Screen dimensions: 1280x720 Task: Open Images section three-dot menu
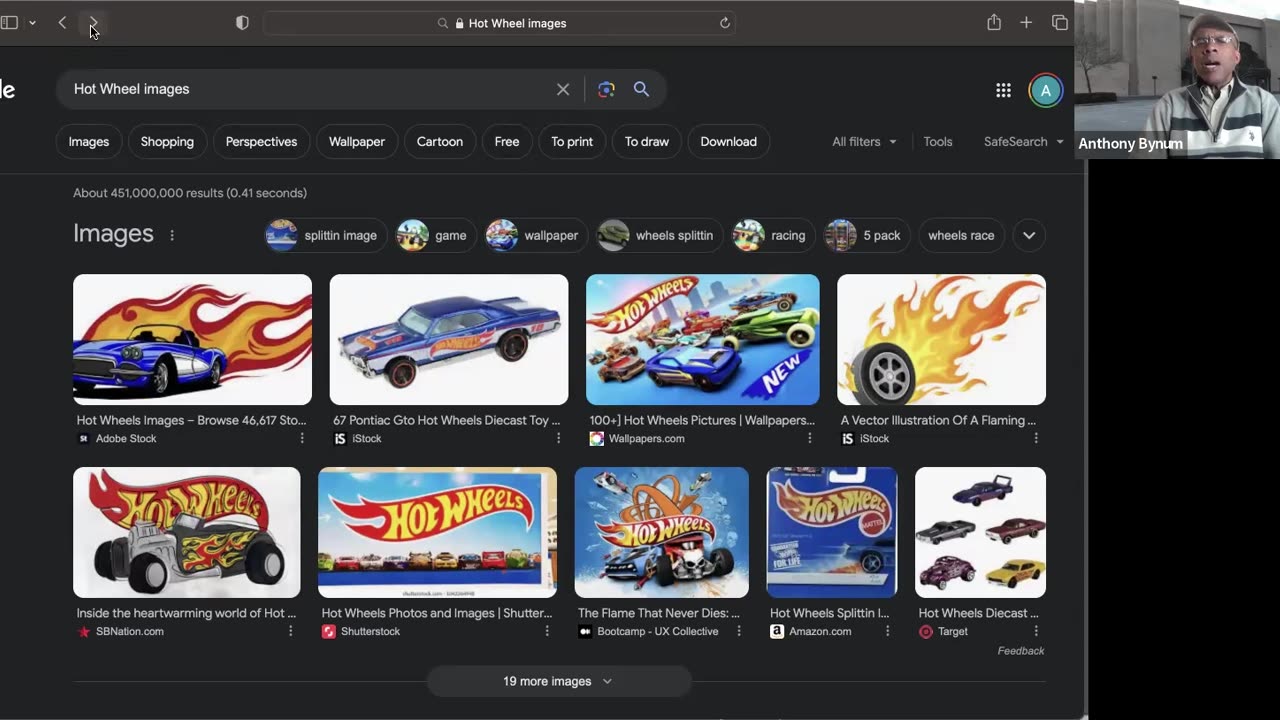pos(172,235)
